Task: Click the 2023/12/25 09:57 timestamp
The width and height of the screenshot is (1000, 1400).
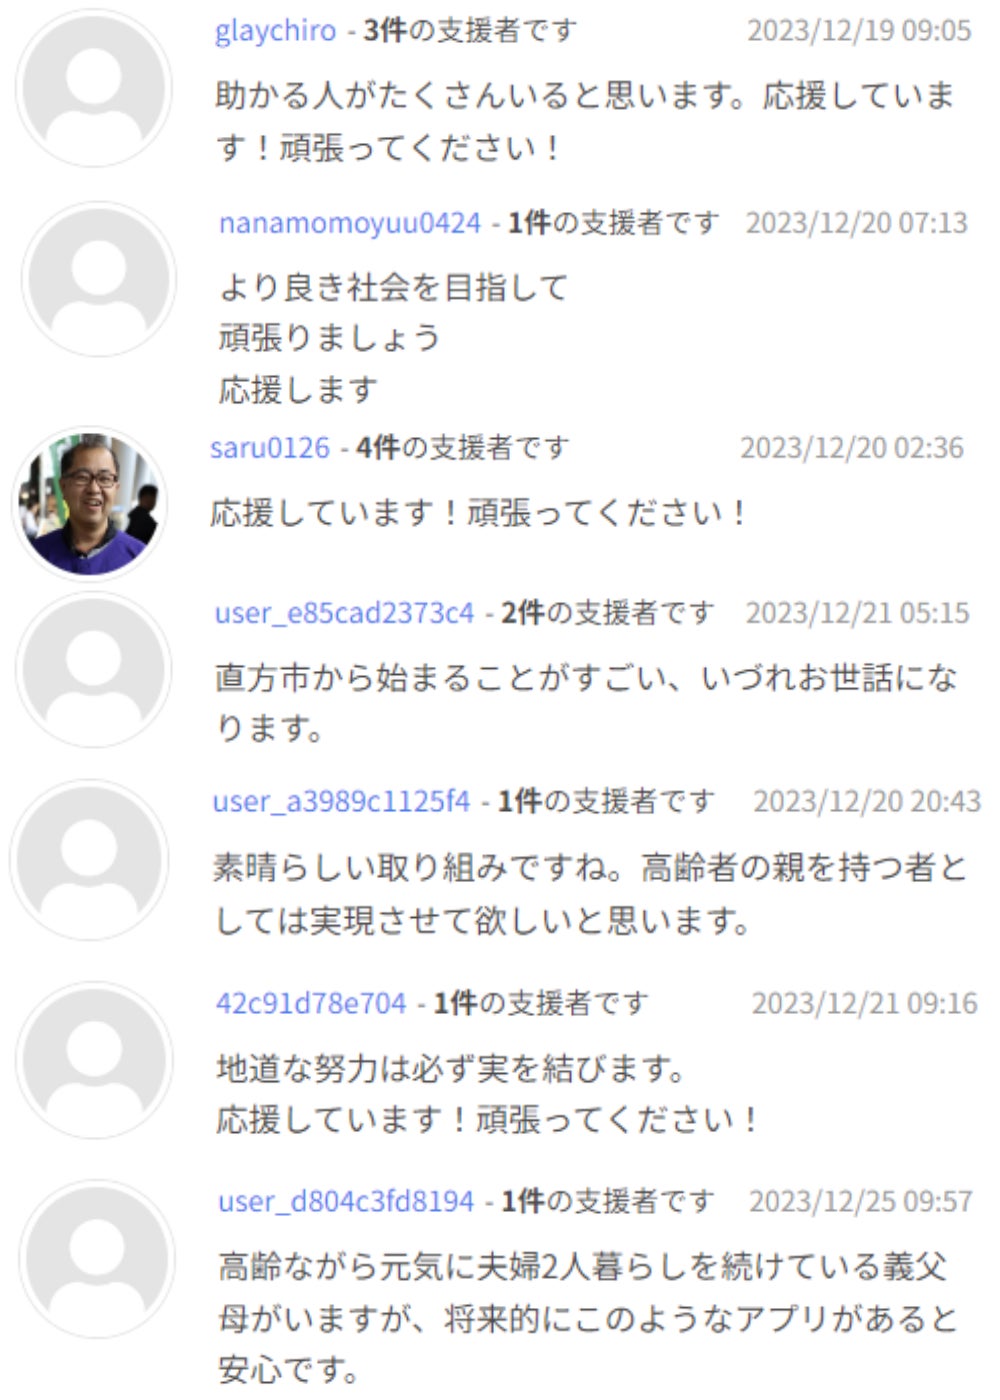Action: tap(861, 1201)
